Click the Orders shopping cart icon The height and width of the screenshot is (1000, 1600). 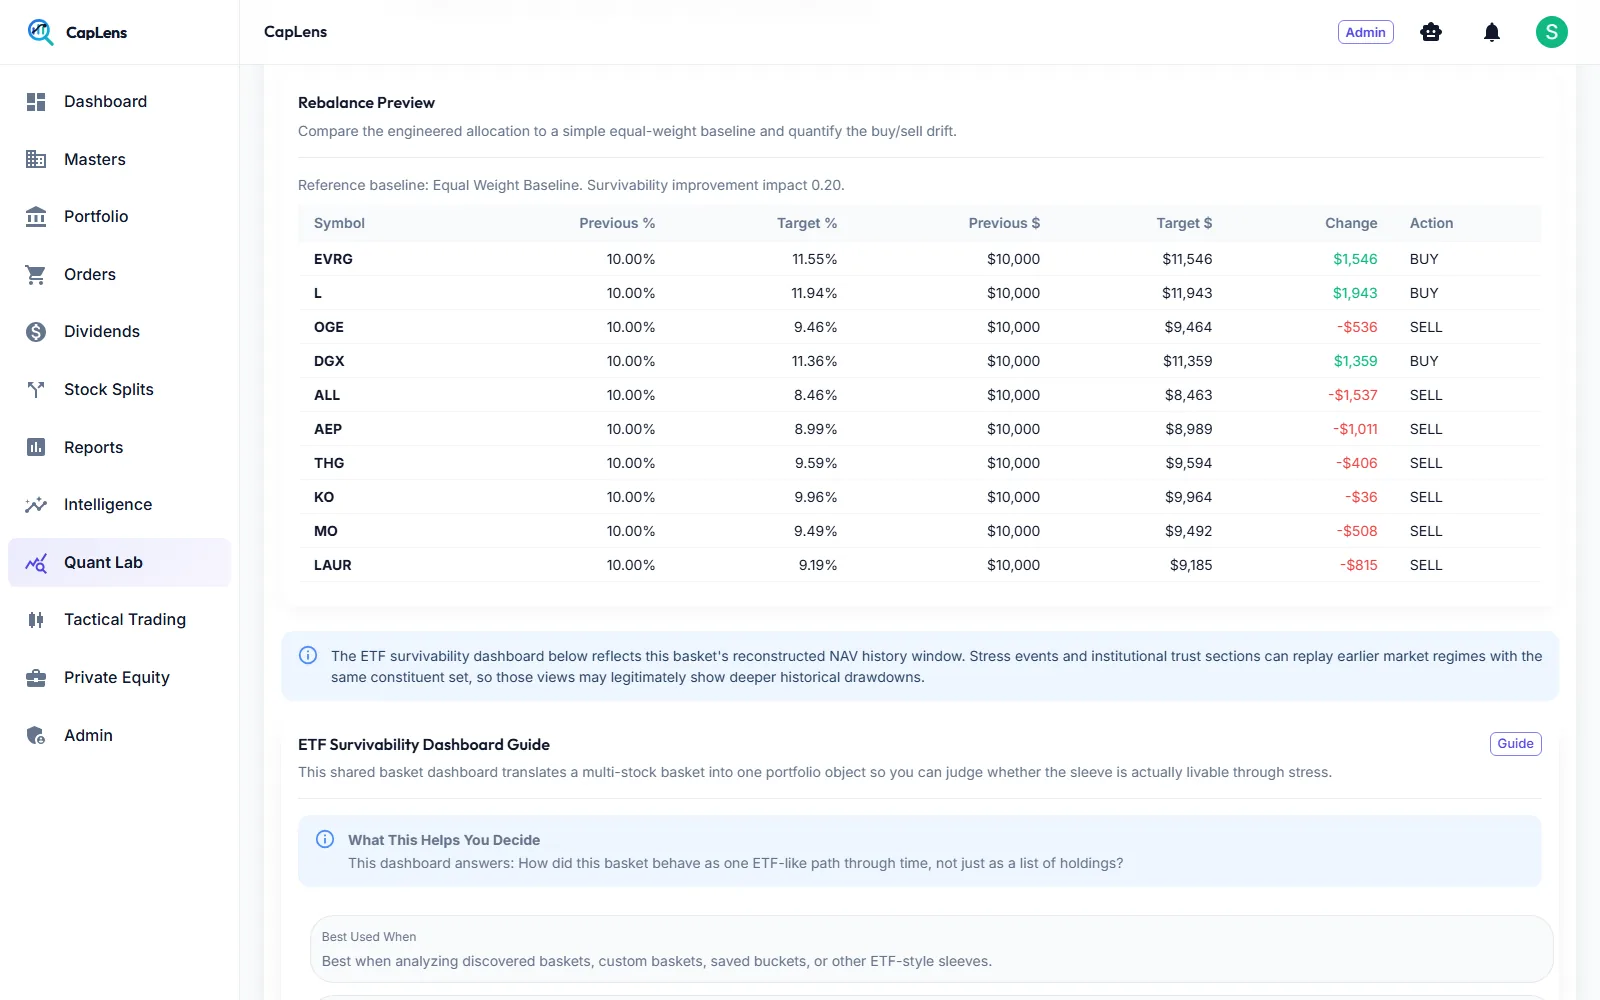click(36, 274)
